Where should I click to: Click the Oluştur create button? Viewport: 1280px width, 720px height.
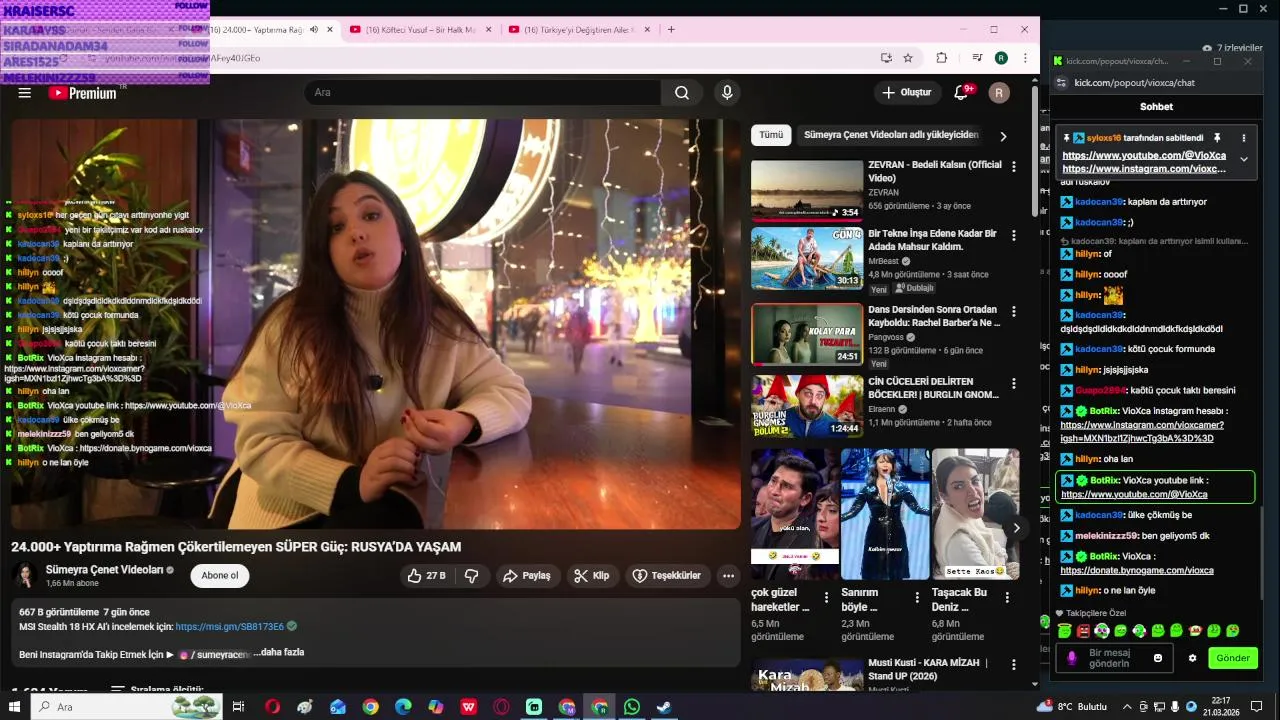(x=907, y=93)
